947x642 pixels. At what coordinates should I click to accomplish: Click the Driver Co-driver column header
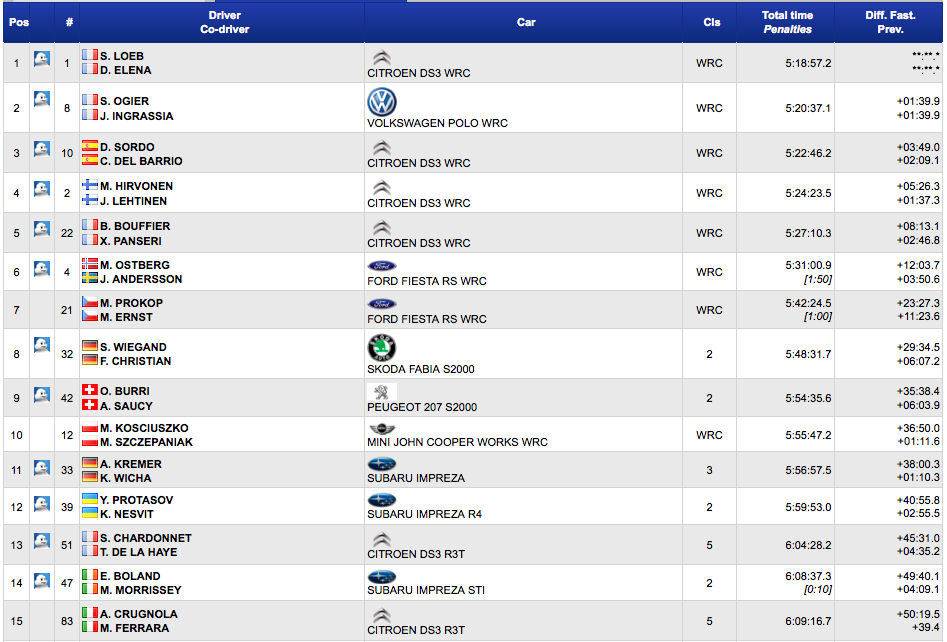224,22
